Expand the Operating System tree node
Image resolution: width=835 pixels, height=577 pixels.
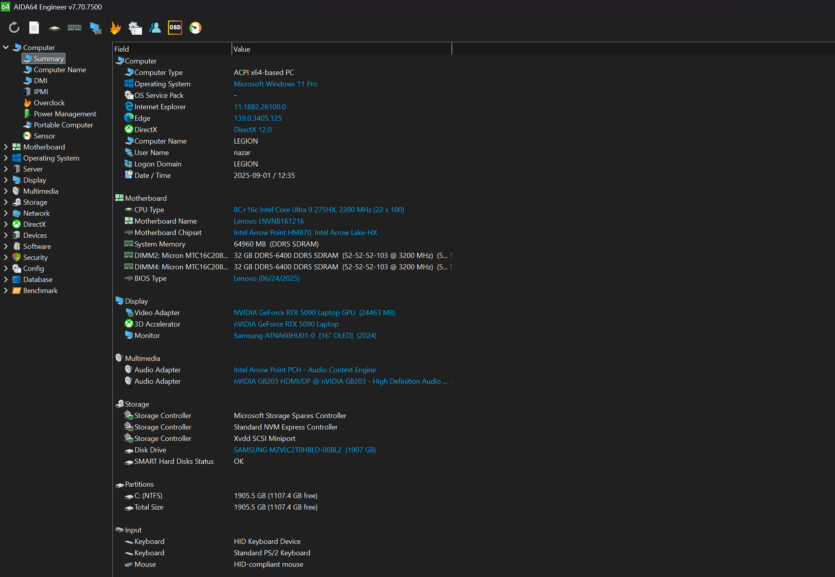6,158
